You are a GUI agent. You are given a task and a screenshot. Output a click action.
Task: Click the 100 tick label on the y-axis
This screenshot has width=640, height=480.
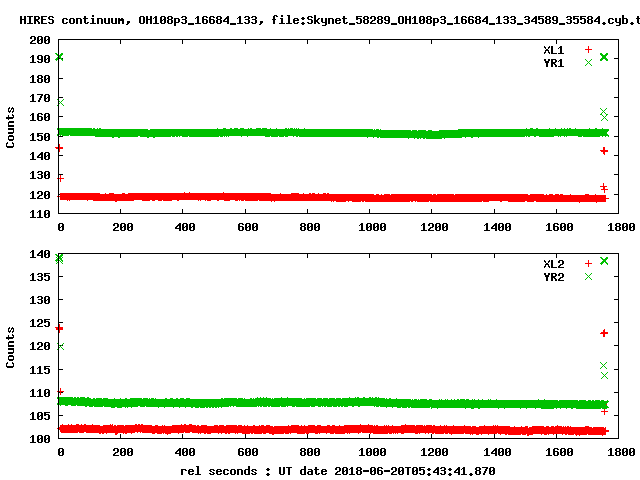click(x=40, y=439)
